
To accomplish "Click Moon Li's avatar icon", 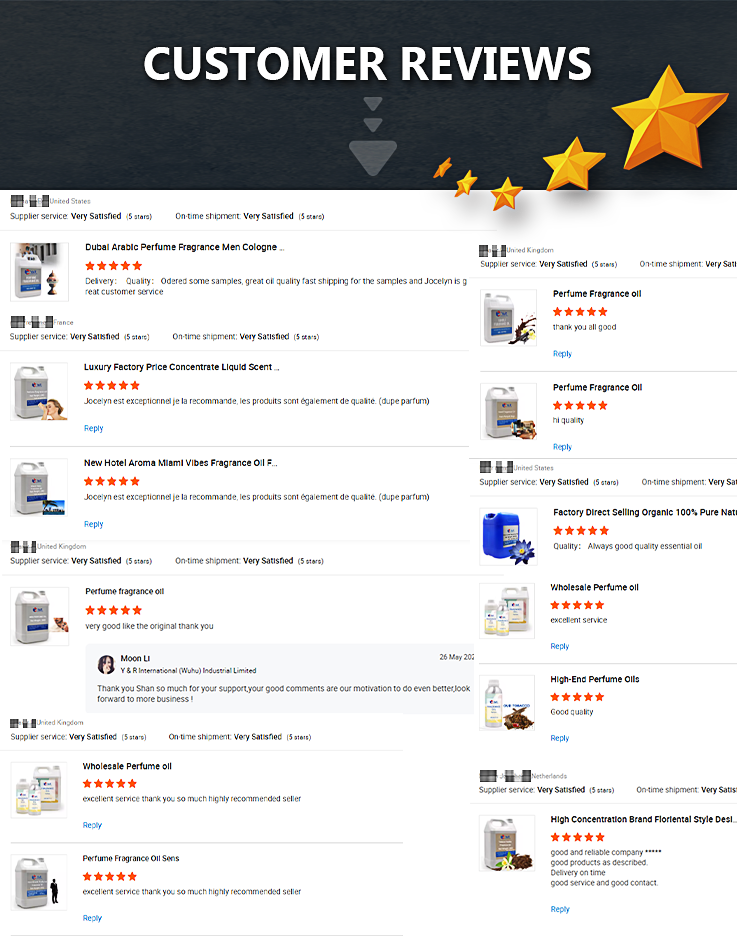I will [x=106, y=664].
